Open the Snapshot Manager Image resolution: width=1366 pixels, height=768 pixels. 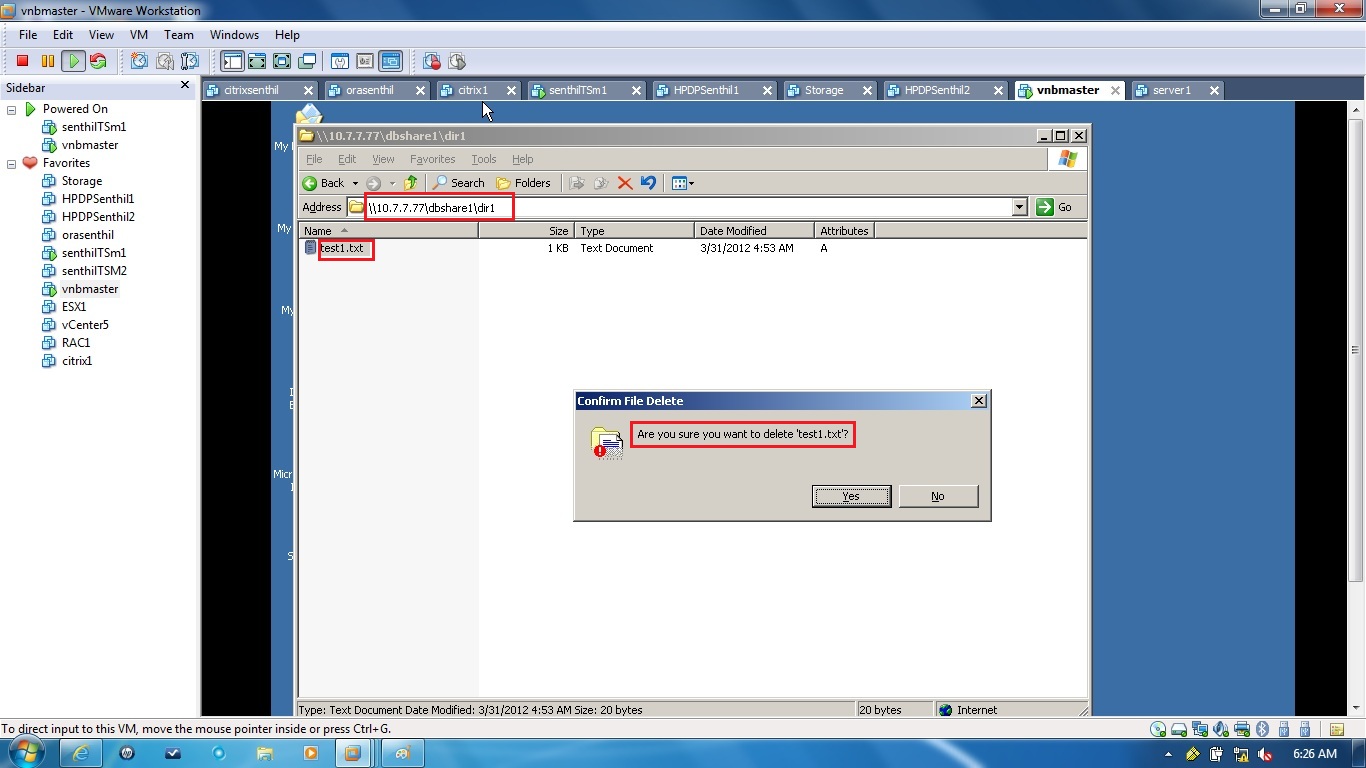point(188,61)
